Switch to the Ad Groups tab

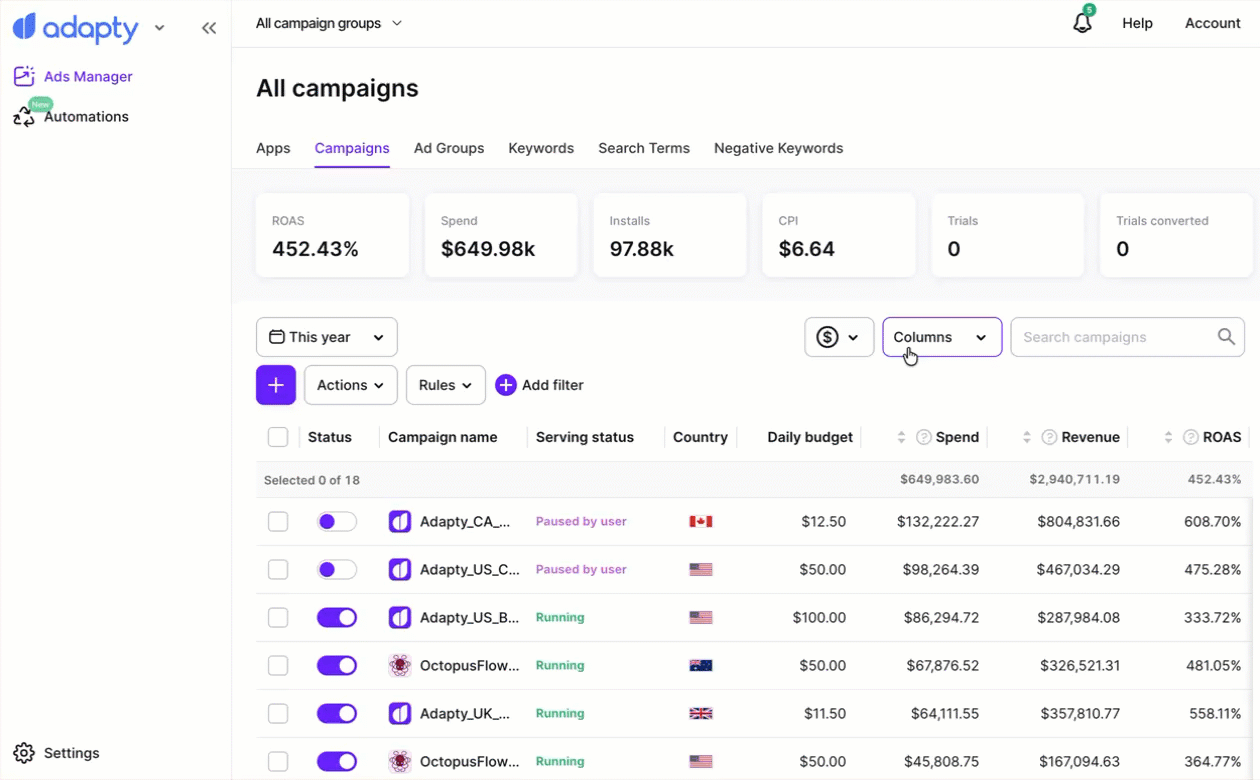click(x=449, y=148)
